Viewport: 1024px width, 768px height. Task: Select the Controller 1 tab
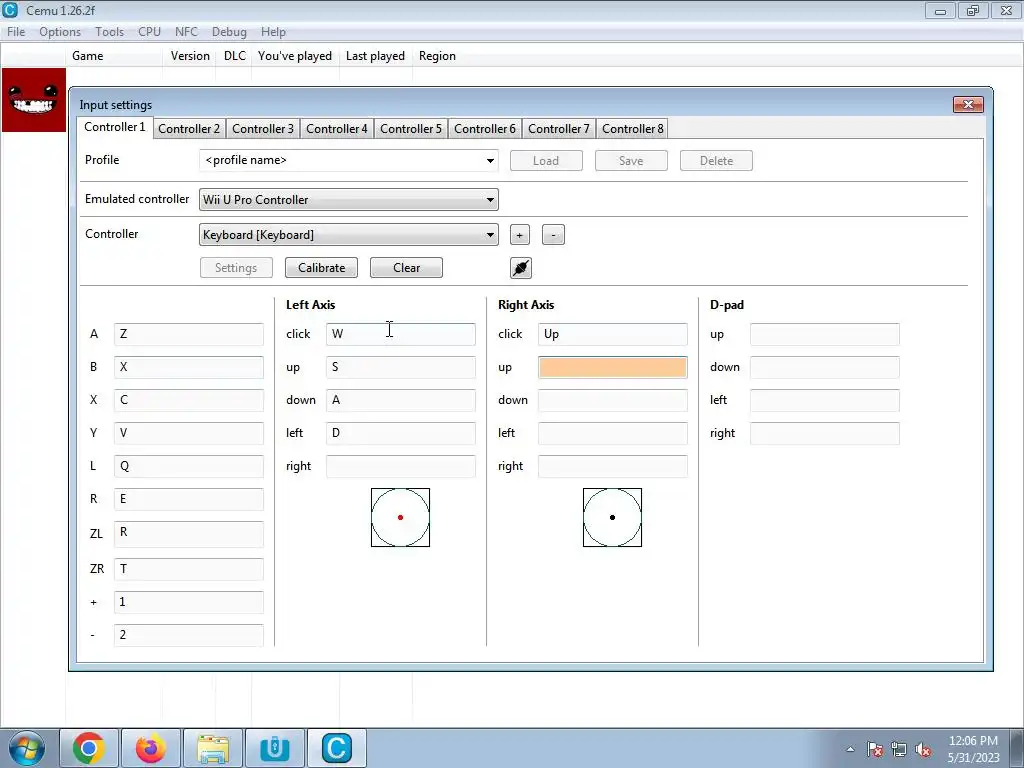(x=114, y=127)
